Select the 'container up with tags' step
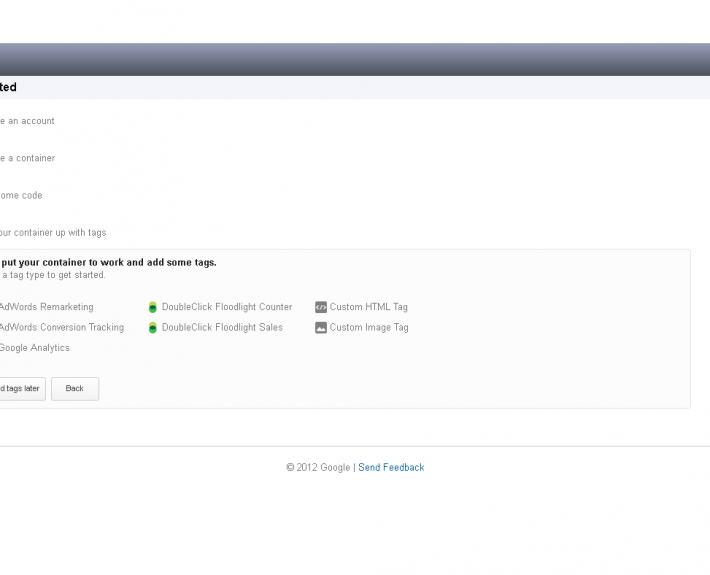The image size is (710, 575). (x=52, y=232)
